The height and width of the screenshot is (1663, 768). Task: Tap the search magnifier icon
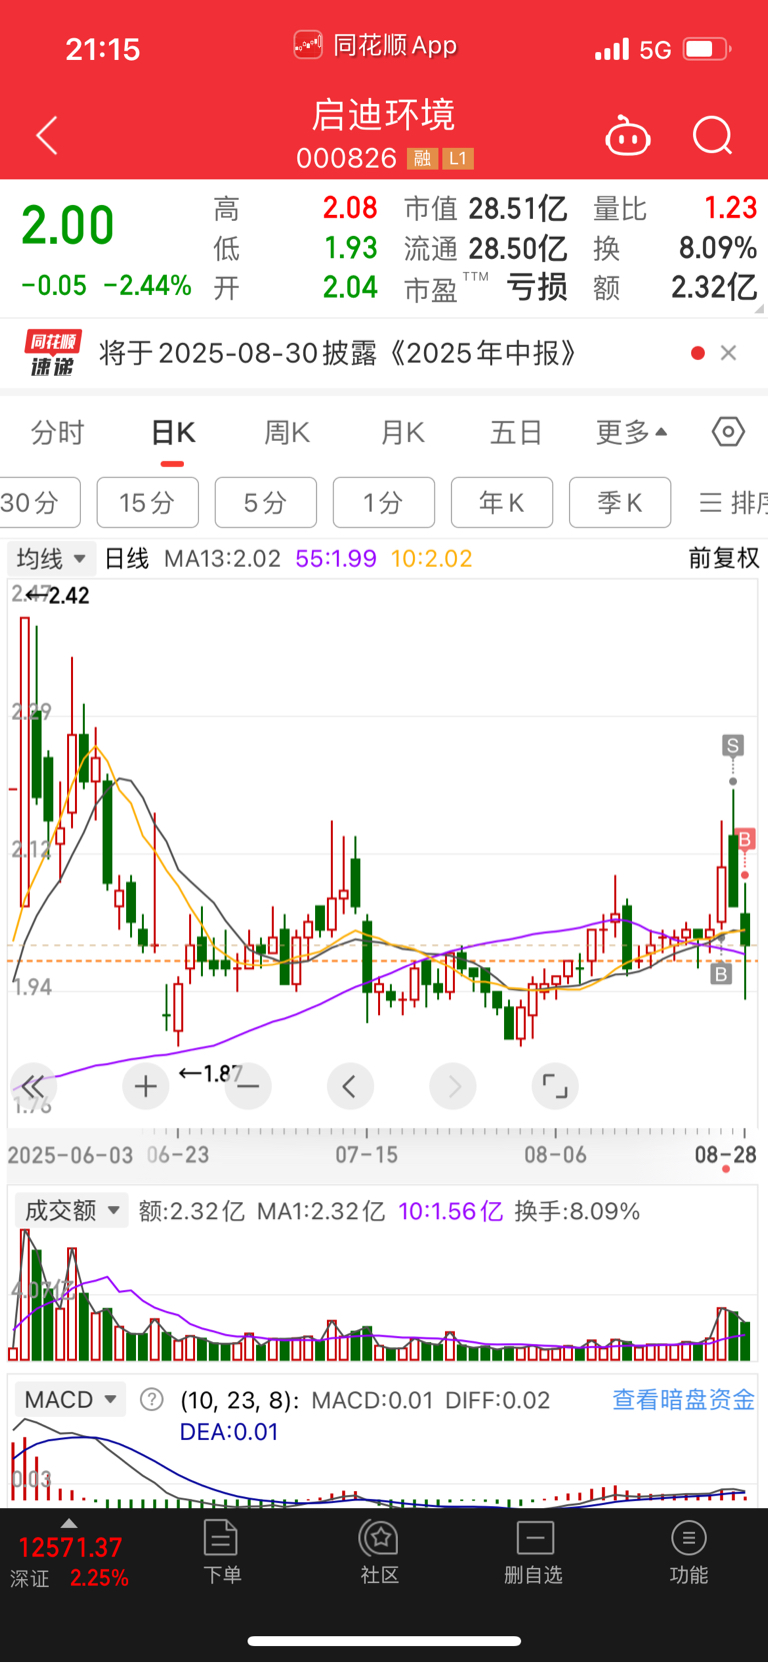point(713,136)
